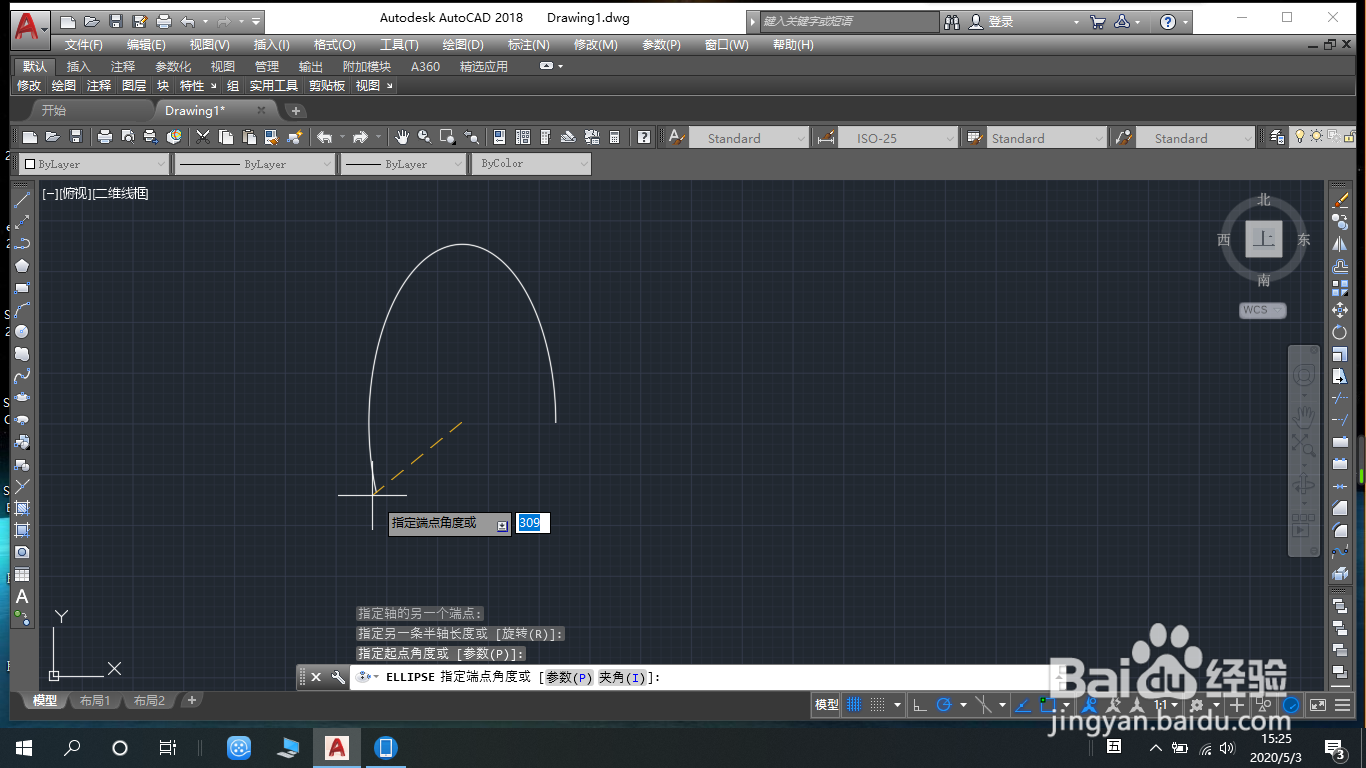The width and height of the screenshot is (1366, 768).
Task: Click the Rotate tool in right toolbar
Action: (x=1340, y=332)
